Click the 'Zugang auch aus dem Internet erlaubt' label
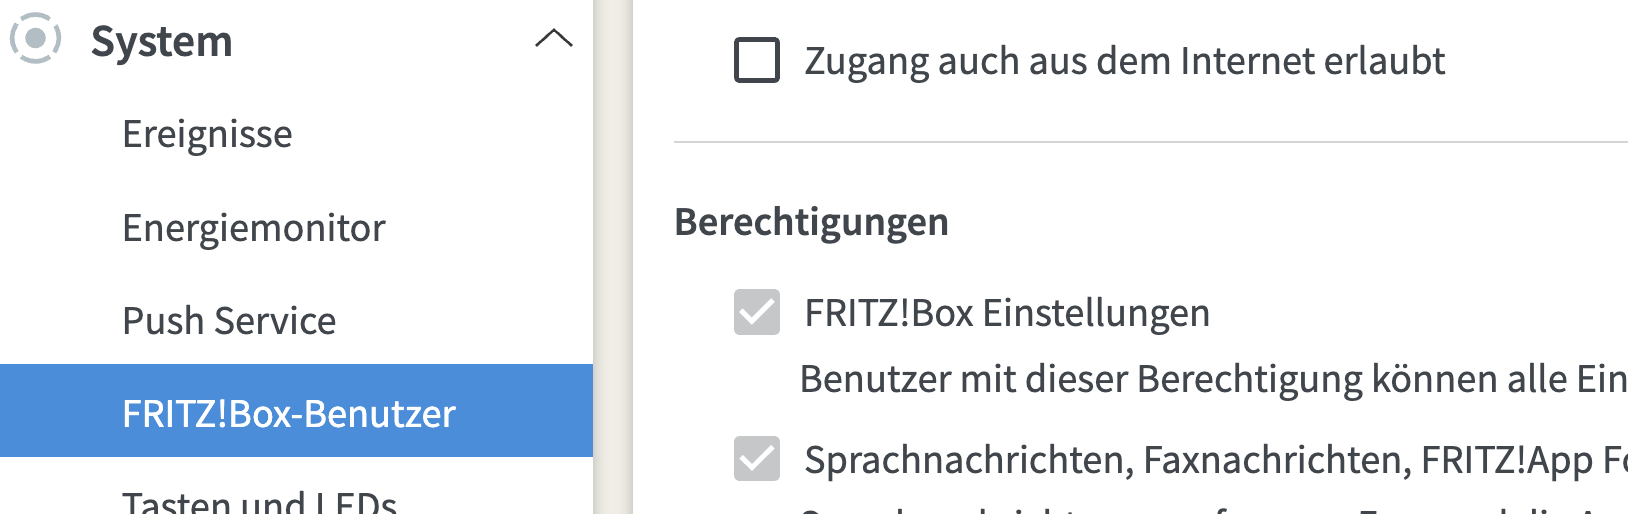1628x514 pixels. [x=1124, y=61]
